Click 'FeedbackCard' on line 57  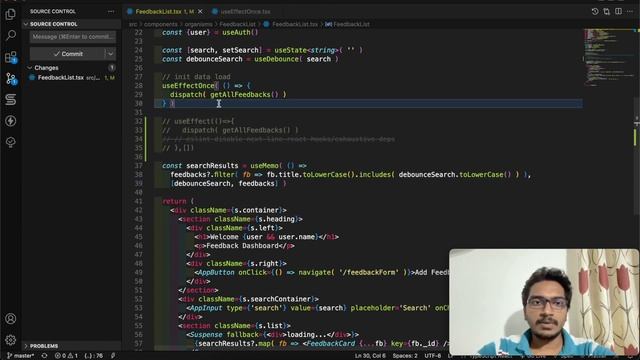(331, 344)
